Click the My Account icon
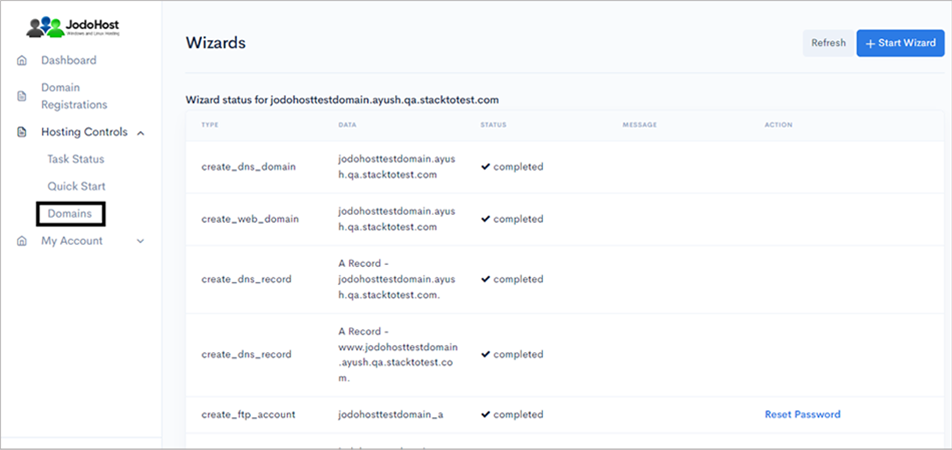 [x=22, y=241]
